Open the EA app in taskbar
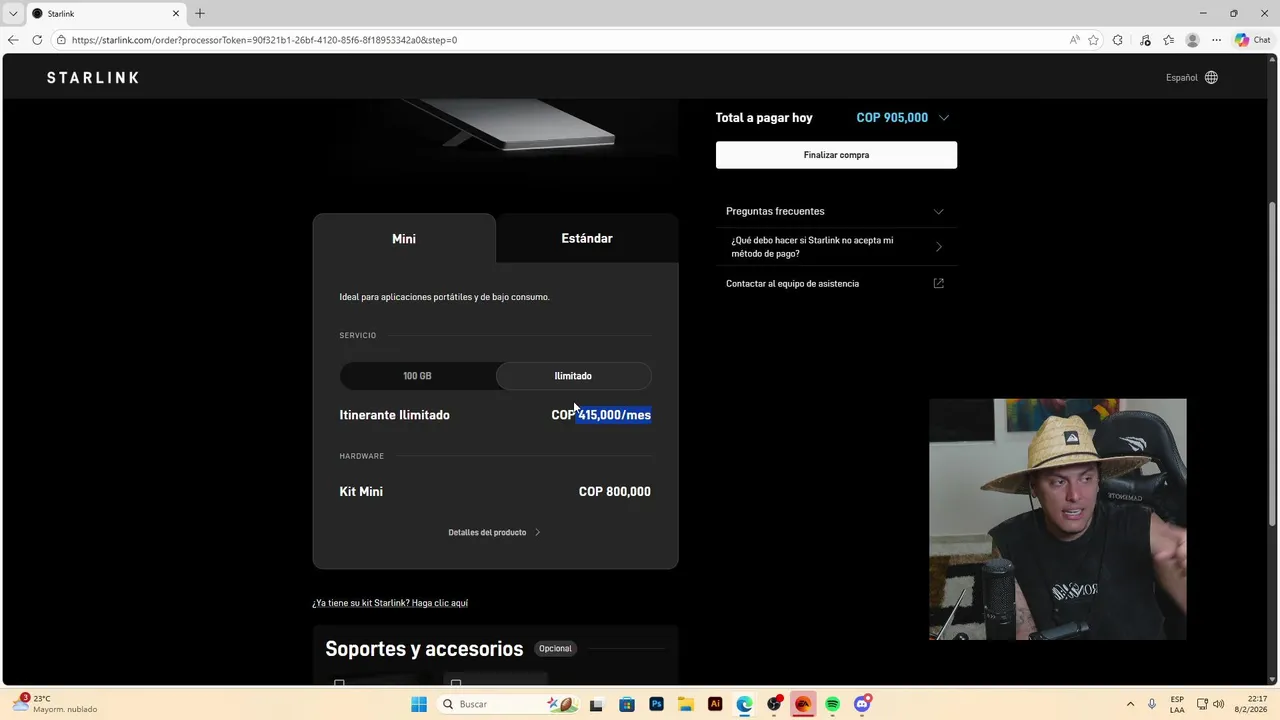This screenshot has width=1280, height=720. [x=803, y=704]
